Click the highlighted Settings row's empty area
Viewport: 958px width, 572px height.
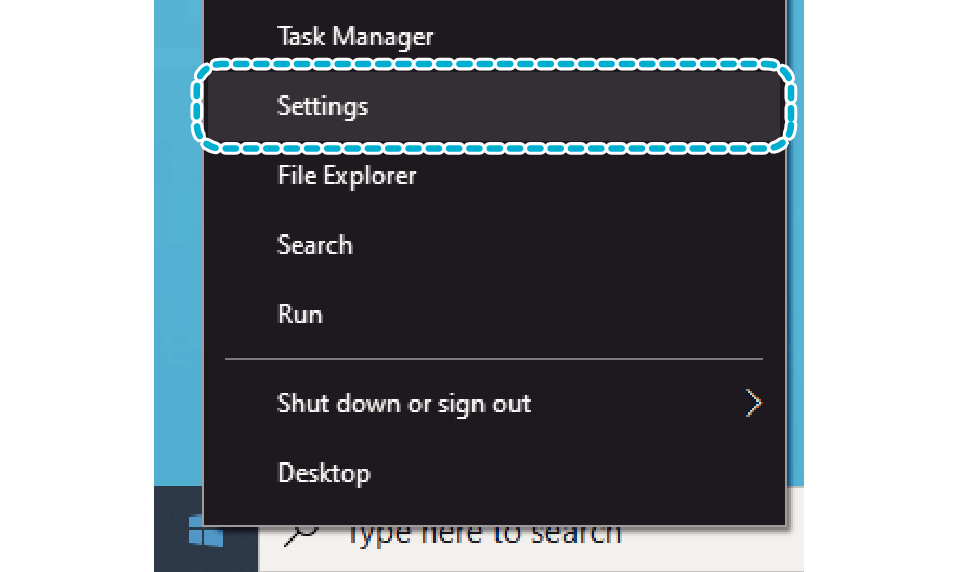coord(574,106)
